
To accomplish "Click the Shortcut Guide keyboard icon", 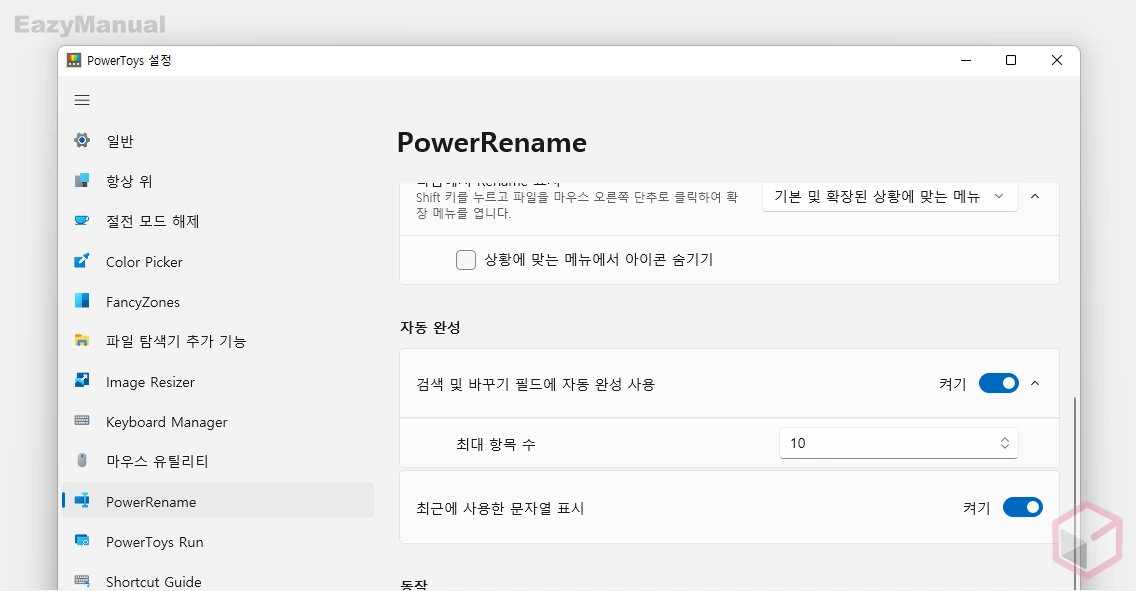I will [82, 581].
